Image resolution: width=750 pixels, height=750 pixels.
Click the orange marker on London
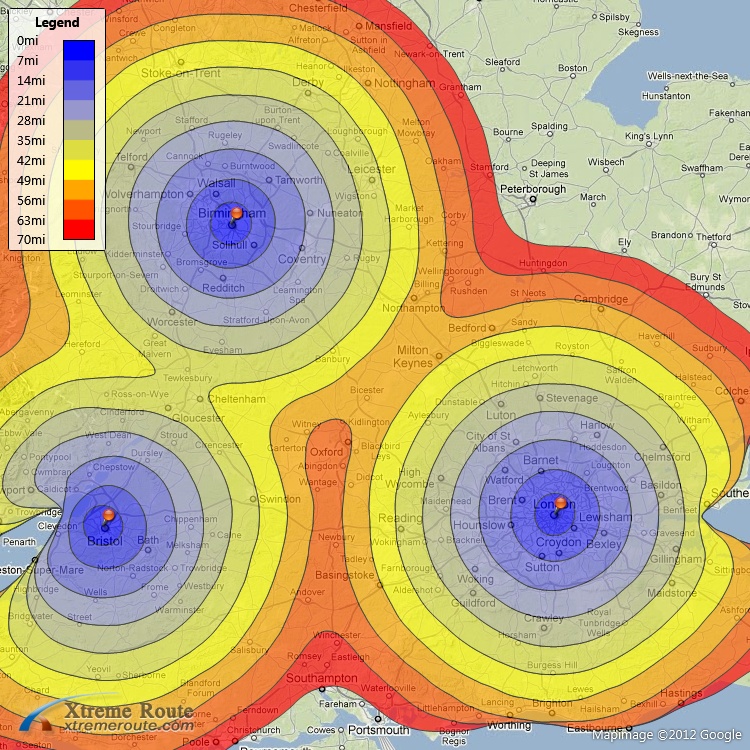(x=561, y=503)
